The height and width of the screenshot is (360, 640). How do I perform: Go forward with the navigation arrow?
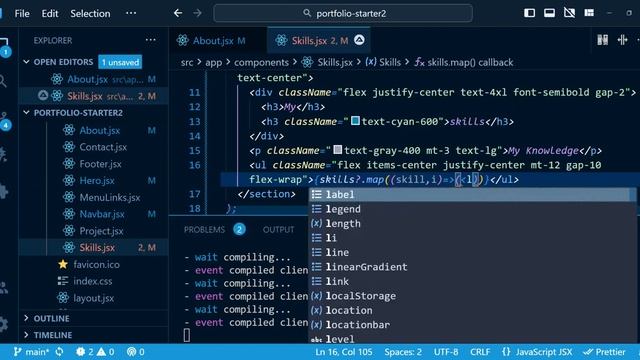pos(198,13)
